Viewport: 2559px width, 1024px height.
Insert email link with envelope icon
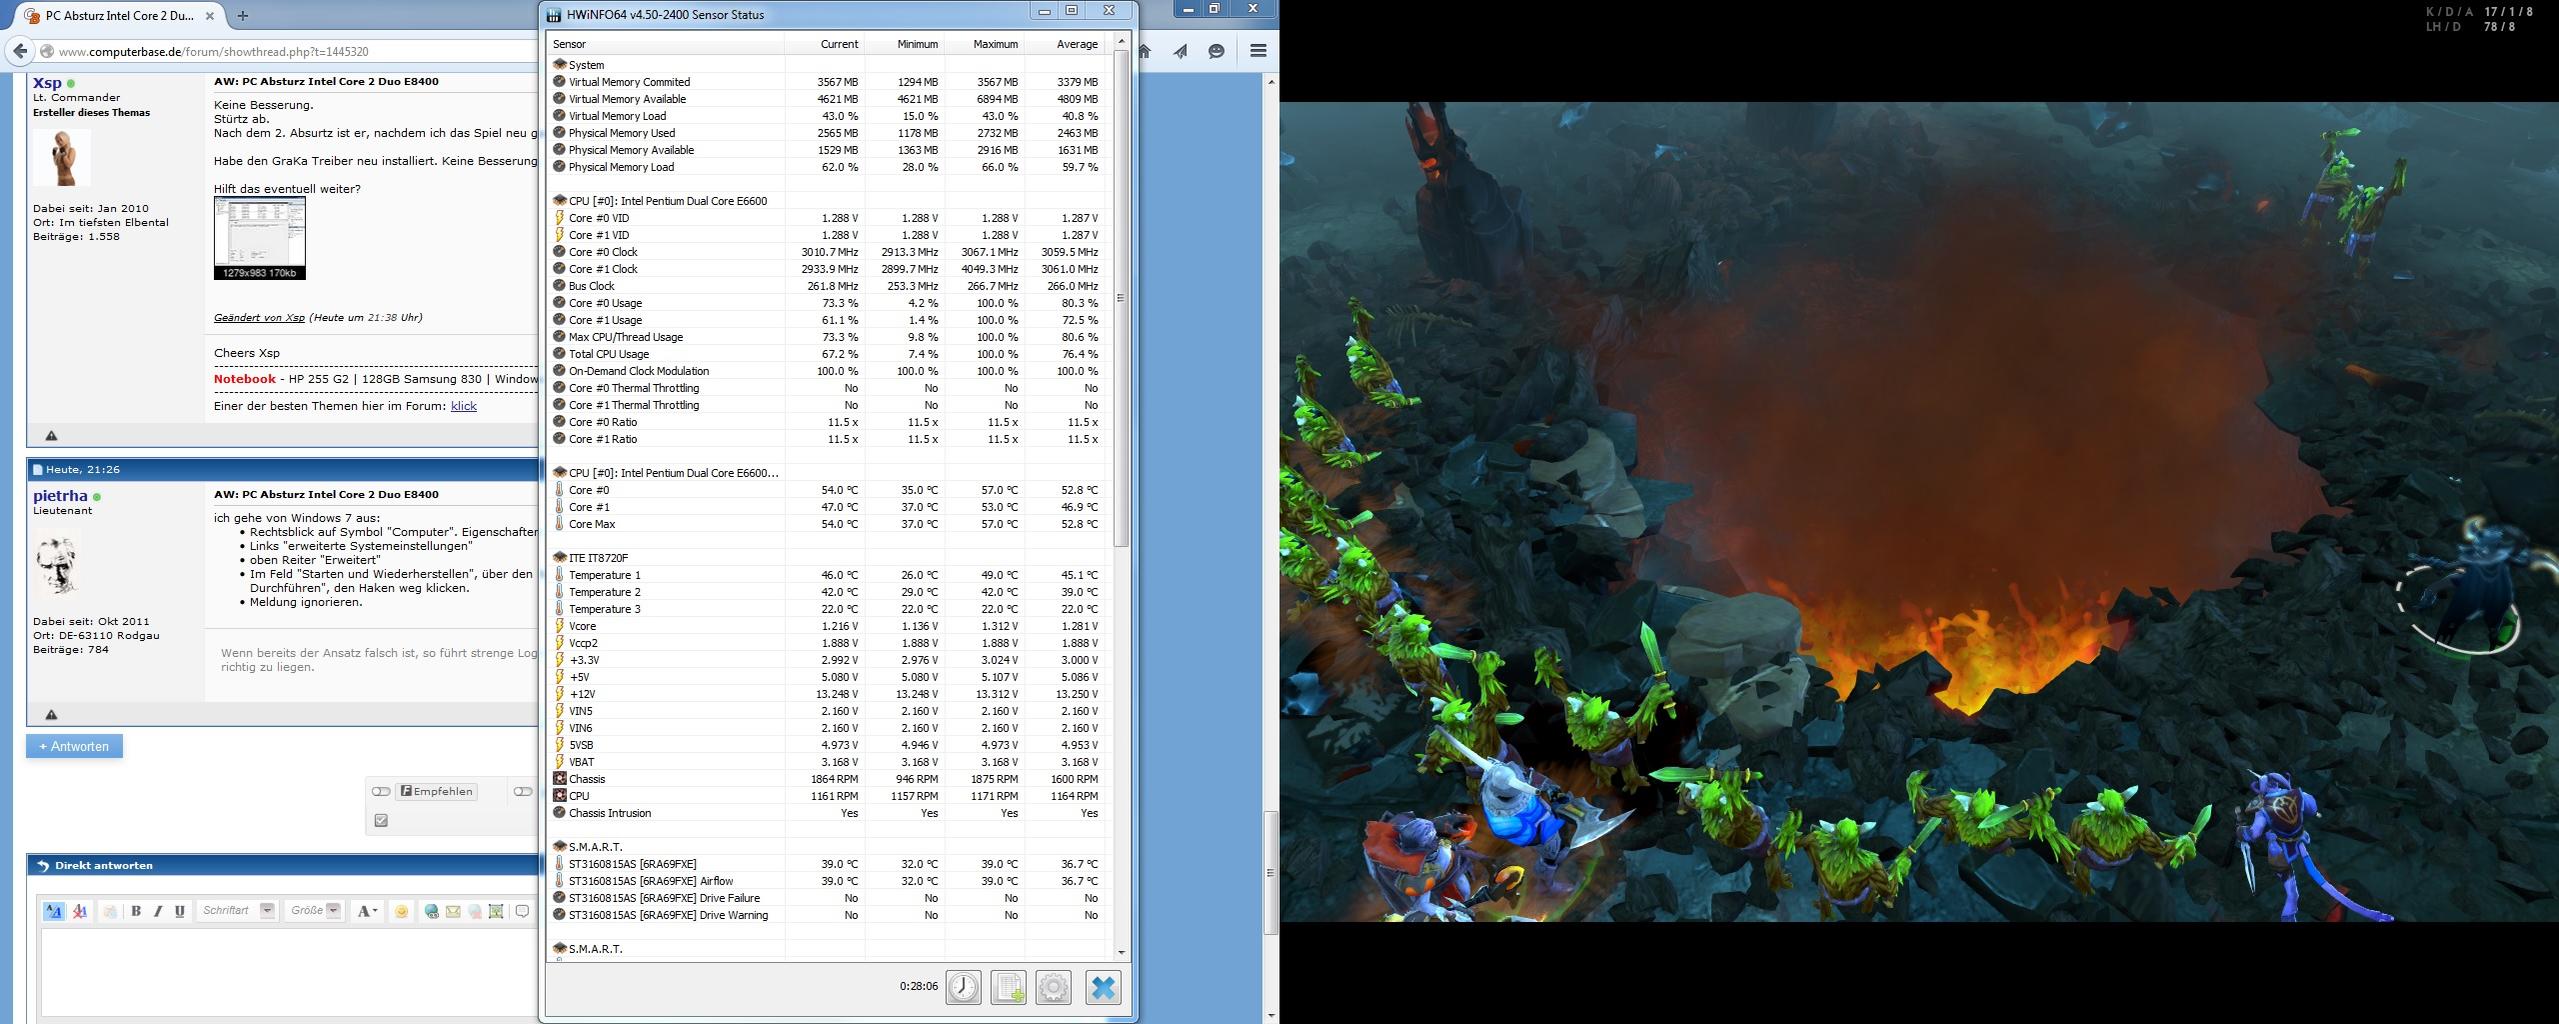pyautogui.click(x=453, y=911)
